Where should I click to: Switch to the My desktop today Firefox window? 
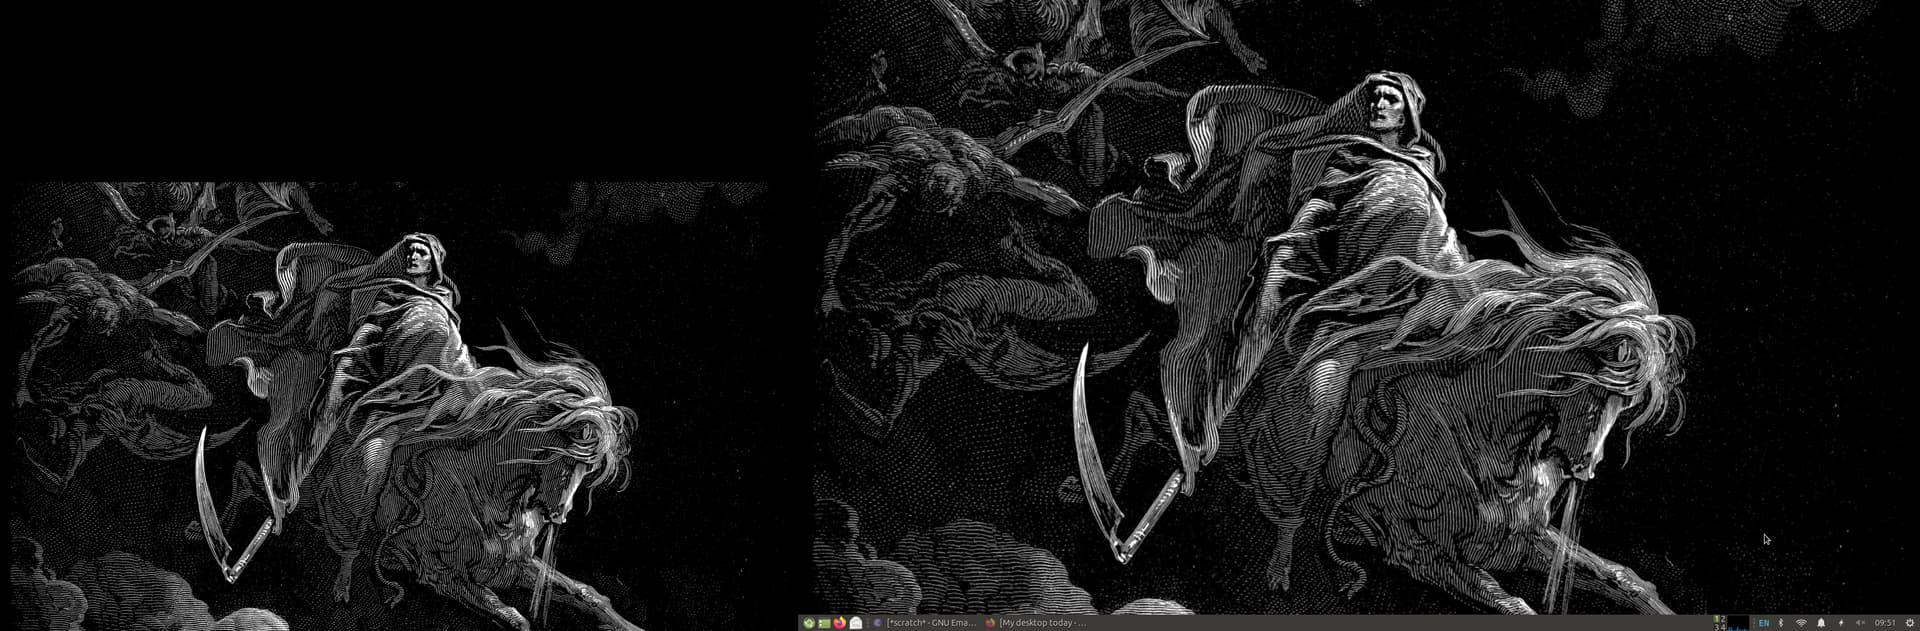pos(1037,623)
